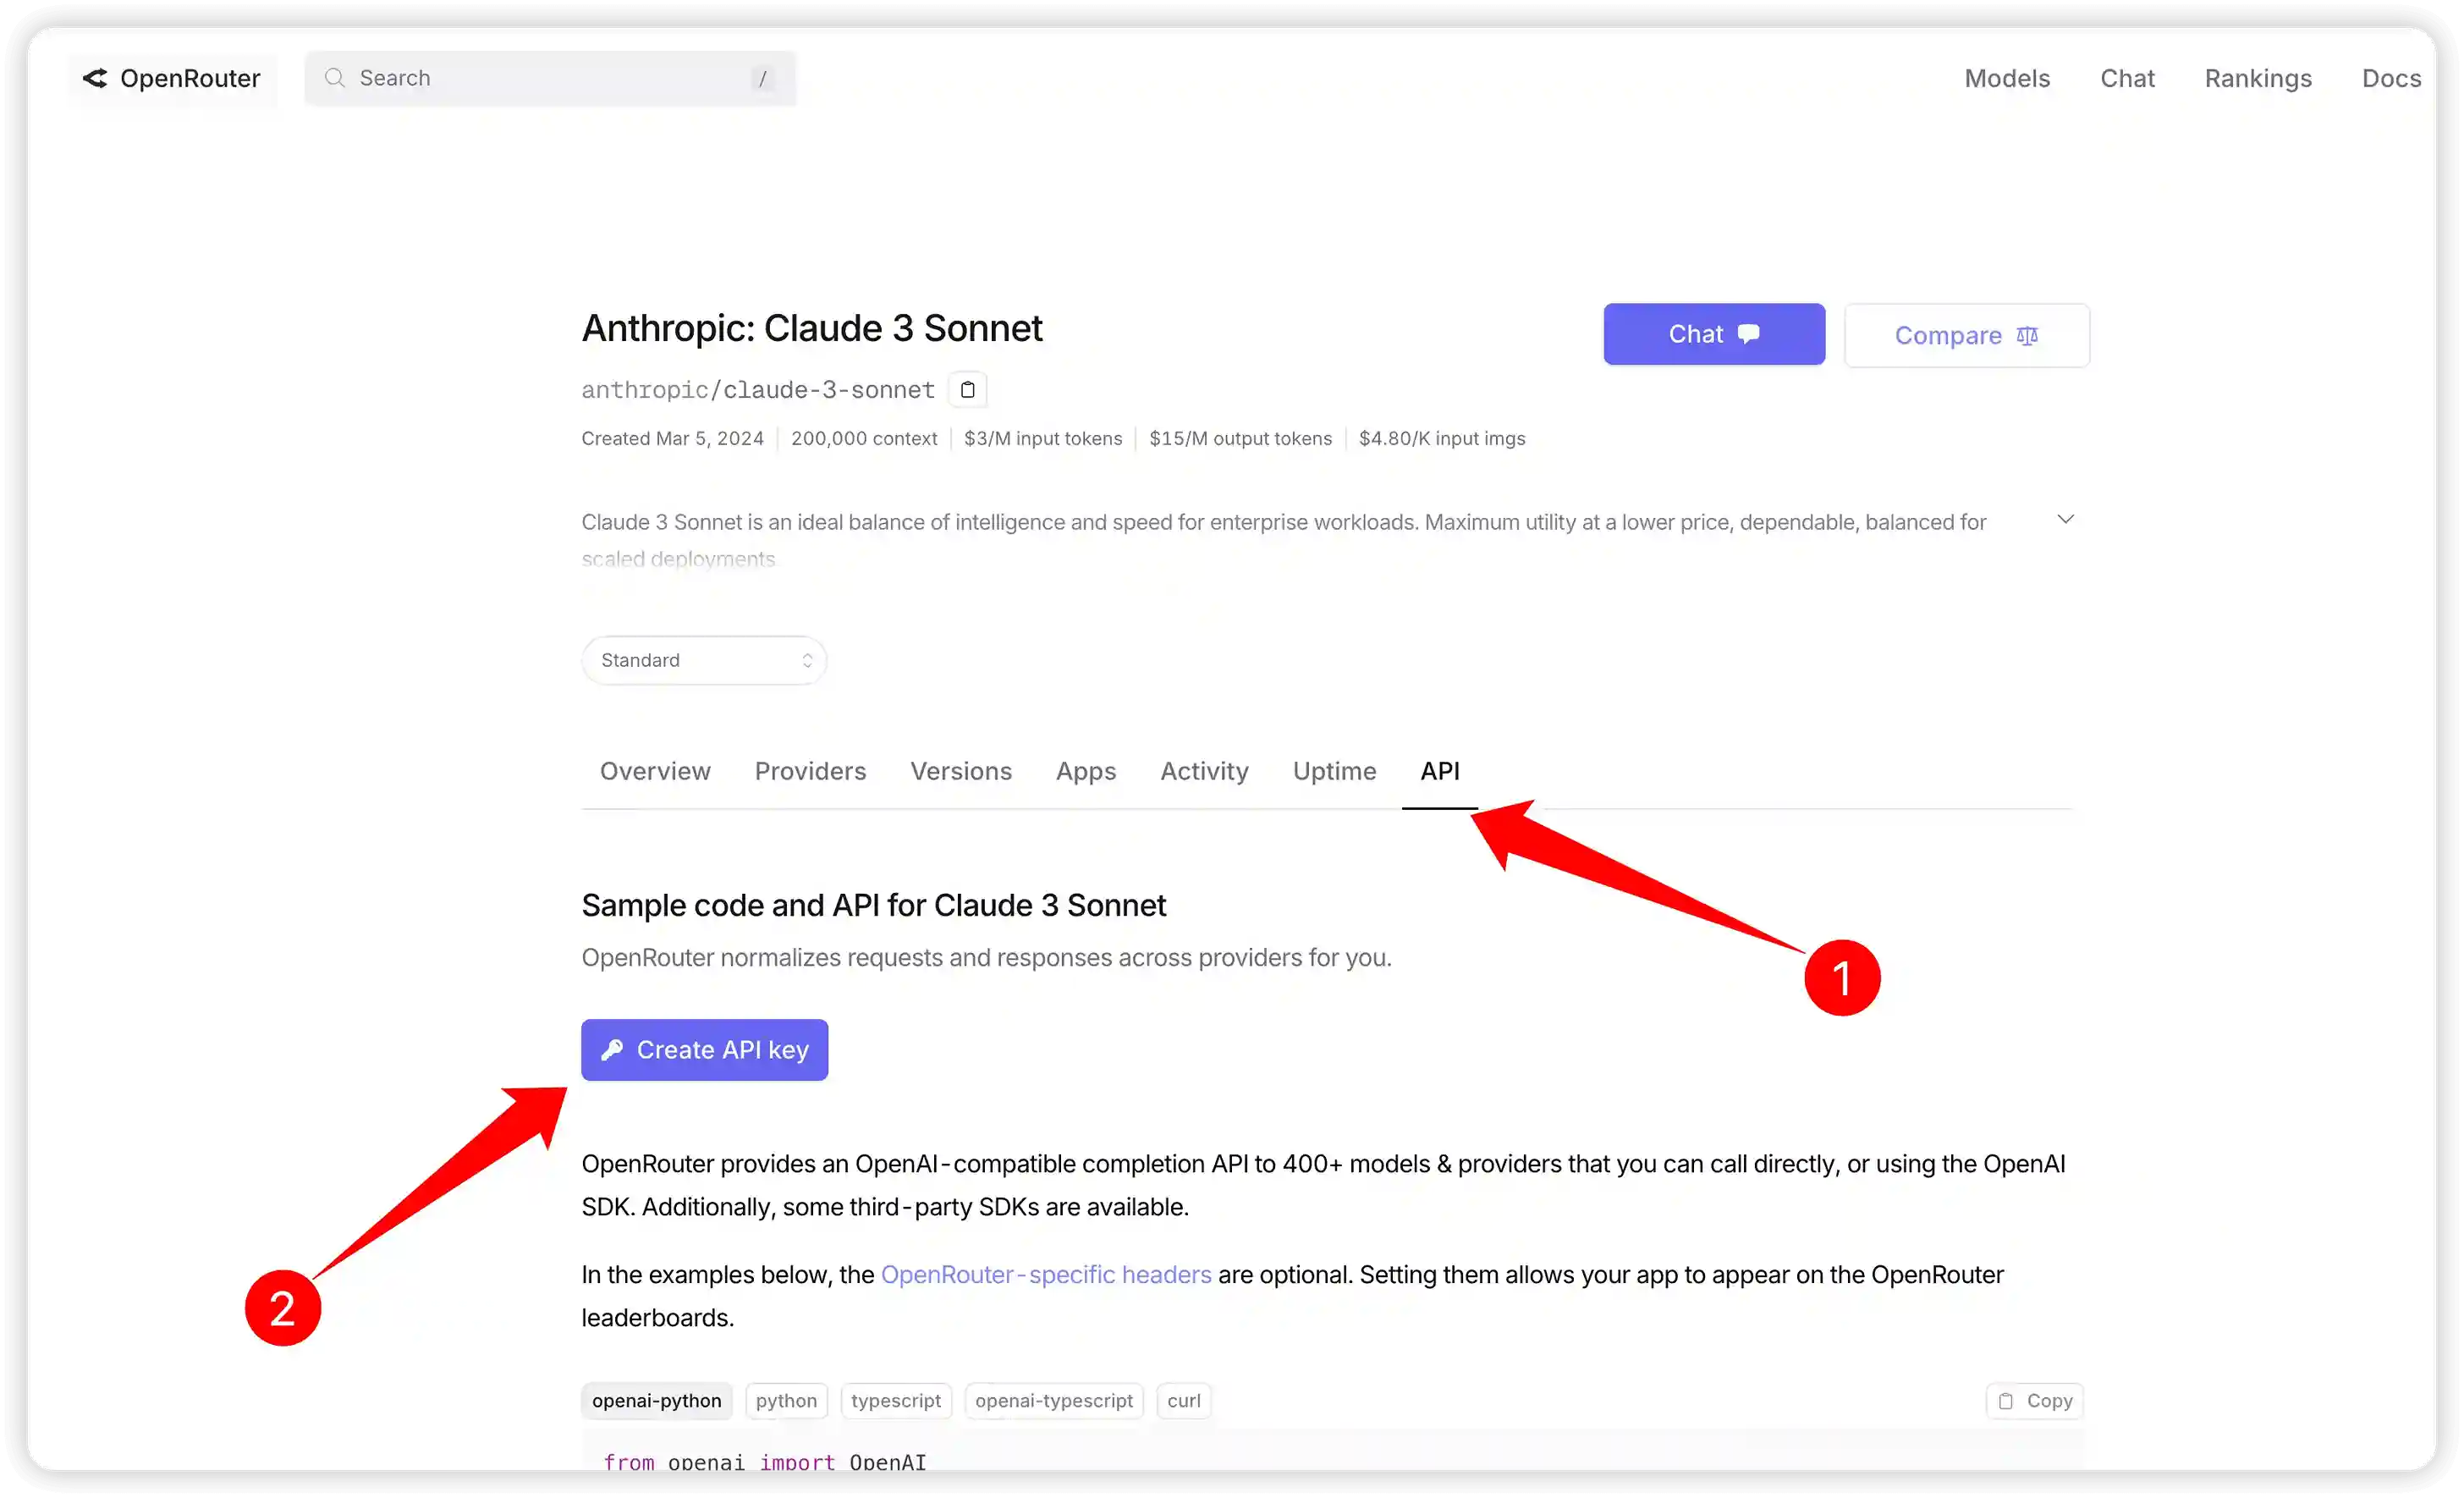
Task: Open Chat in top navigation
Action: [2127, 78]
